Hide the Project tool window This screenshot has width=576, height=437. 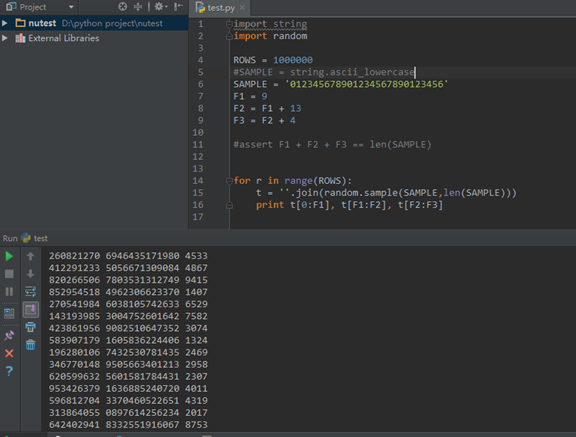click(x=178, y=7)
